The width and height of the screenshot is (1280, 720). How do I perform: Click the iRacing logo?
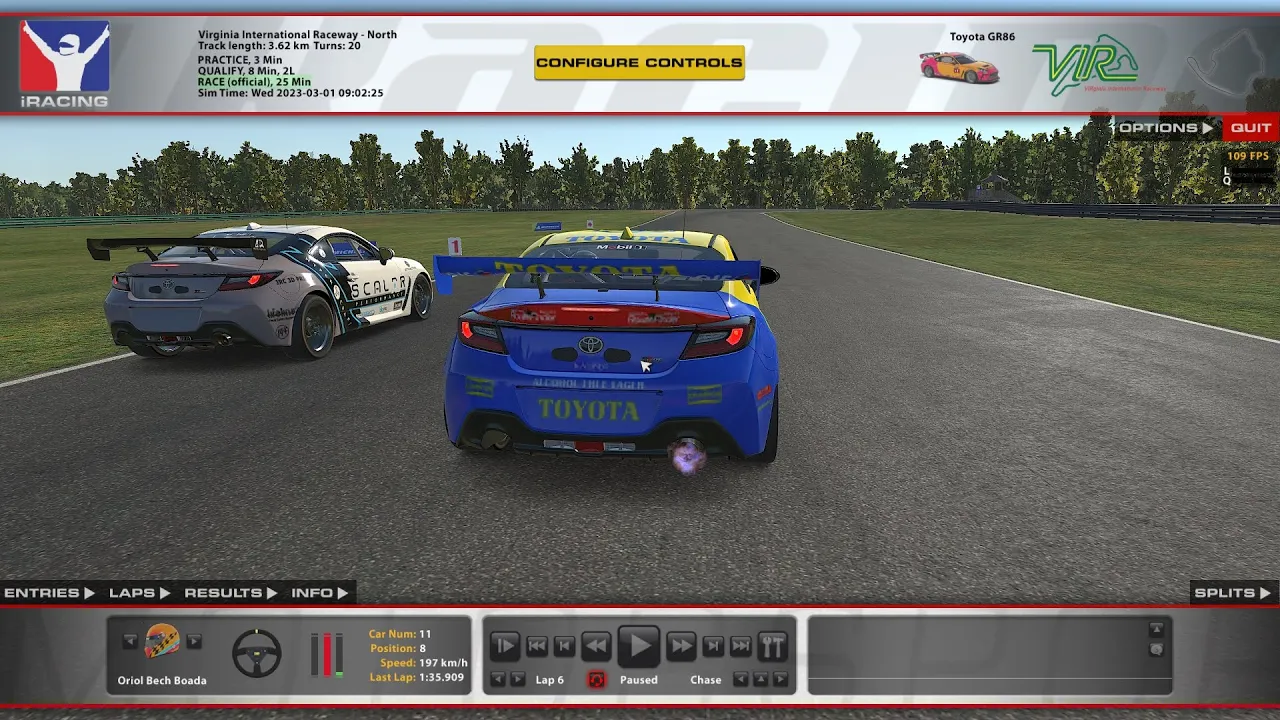click(65, 64)
